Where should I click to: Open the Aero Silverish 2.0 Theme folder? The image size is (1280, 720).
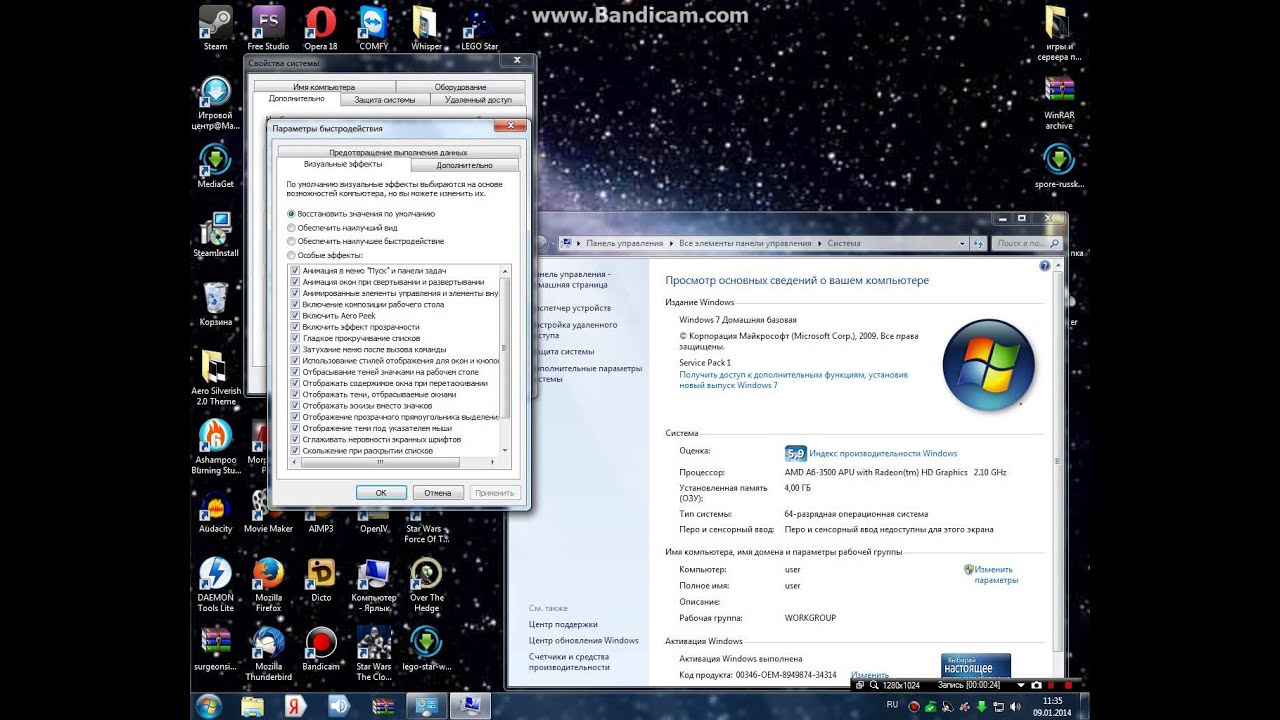tap(215, 375)
